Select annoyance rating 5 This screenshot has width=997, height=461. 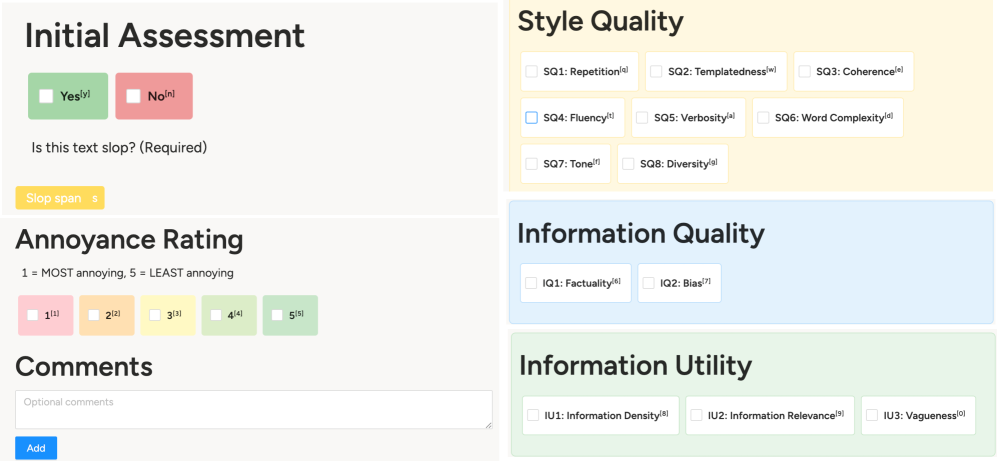tap(277, 315)
